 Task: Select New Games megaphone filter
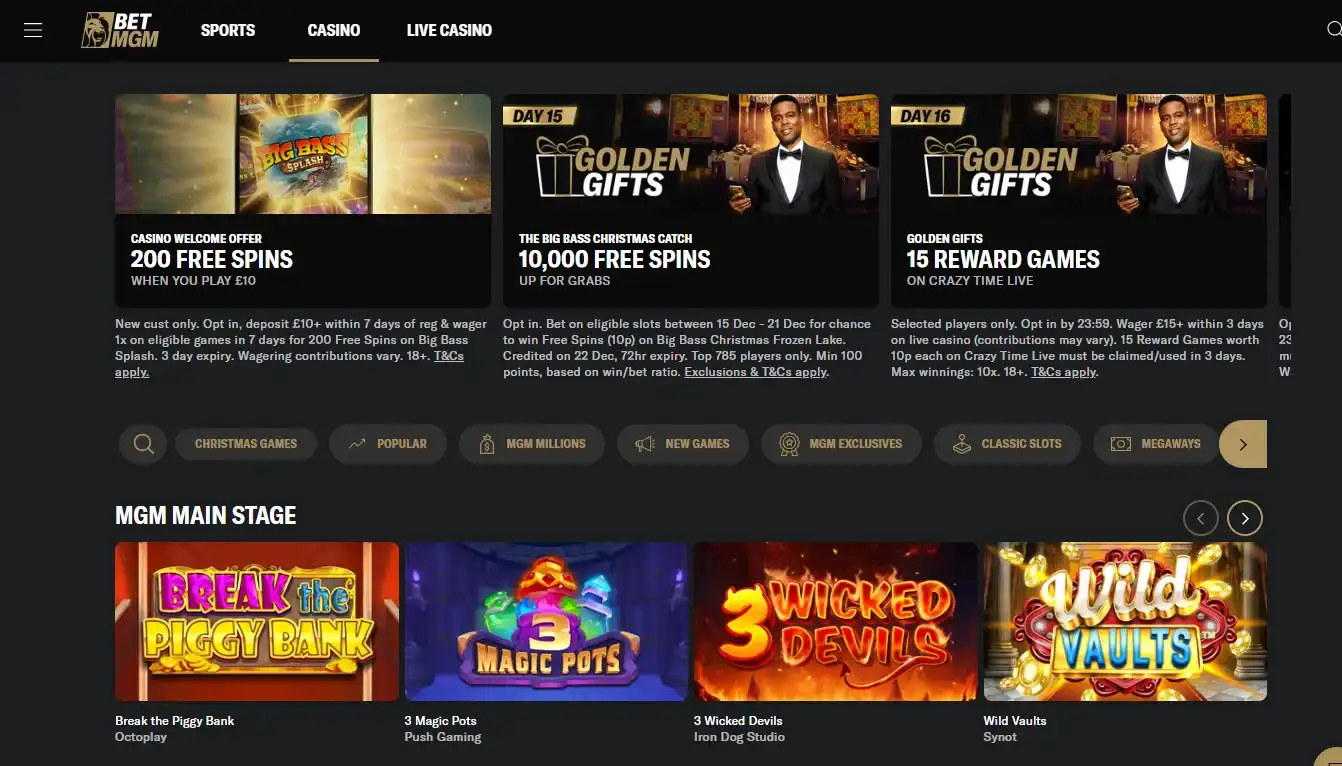point(683,444)
